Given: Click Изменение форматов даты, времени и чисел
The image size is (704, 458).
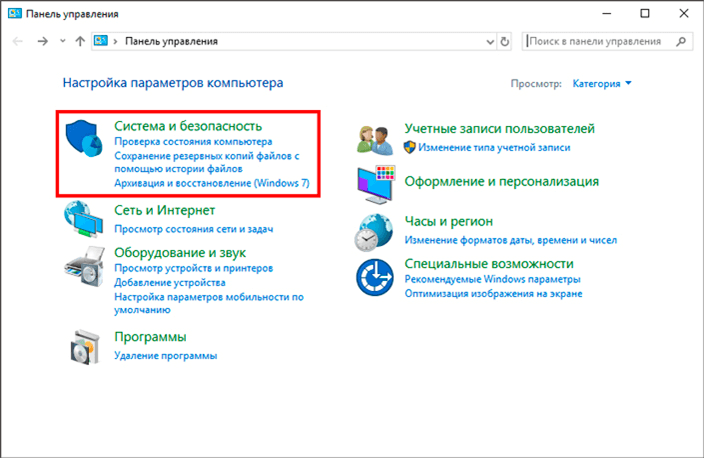Looking at the screenshot, I should point(511,240).
